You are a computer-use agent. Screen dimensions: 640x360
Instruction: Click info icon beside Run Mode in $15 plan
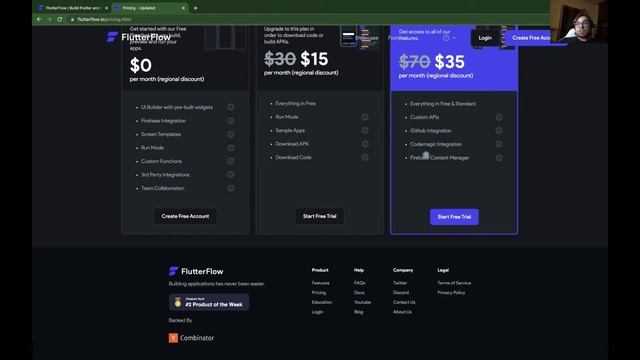[x=365, y=117]
